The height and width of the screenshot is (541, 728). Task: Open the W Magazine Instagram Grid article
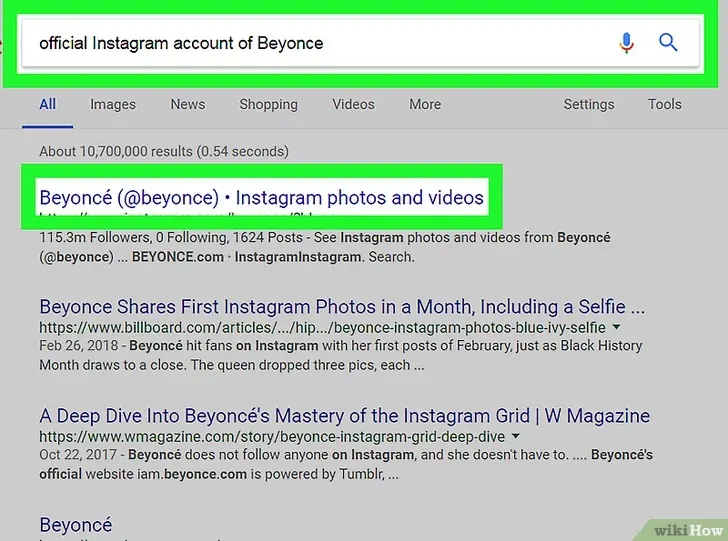344,415
